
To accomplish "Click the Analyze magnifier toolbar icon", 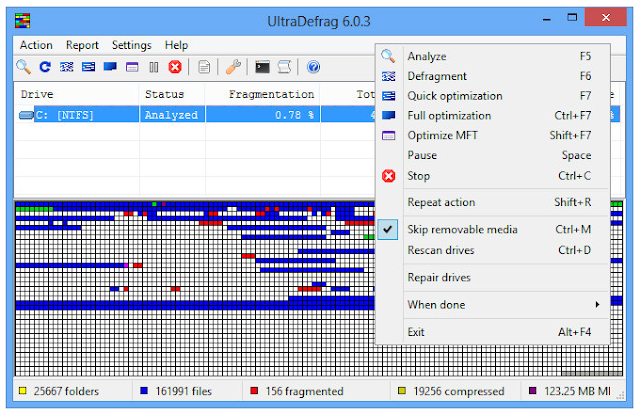I will (23, 67).
